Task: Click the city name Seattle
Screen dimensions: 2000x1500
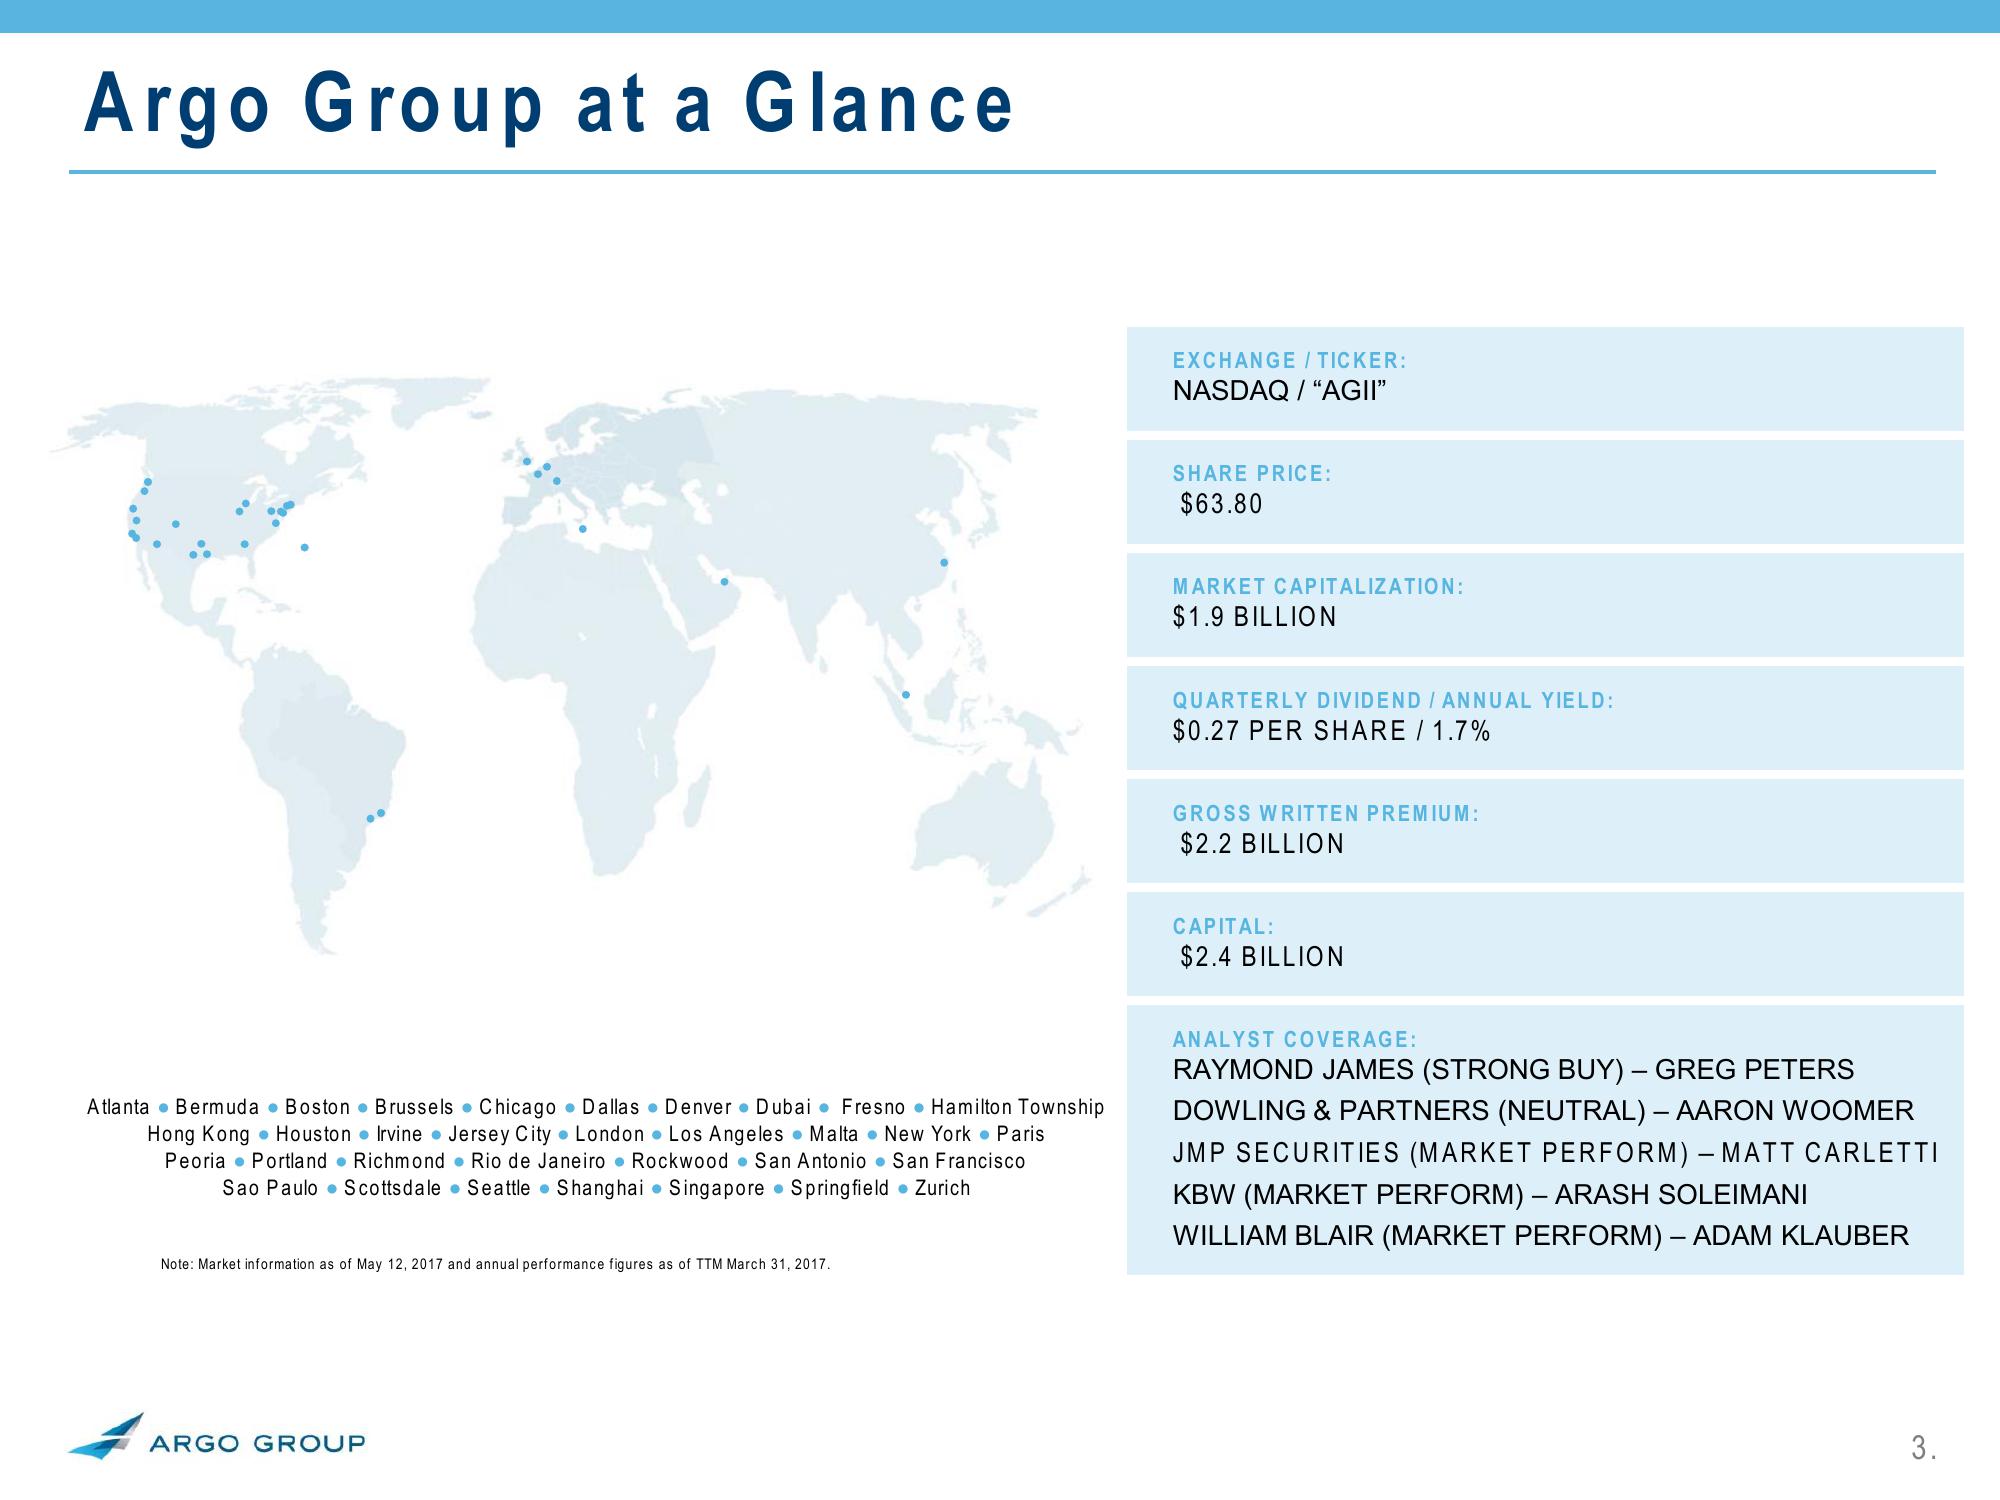Action: (498, 1188)
